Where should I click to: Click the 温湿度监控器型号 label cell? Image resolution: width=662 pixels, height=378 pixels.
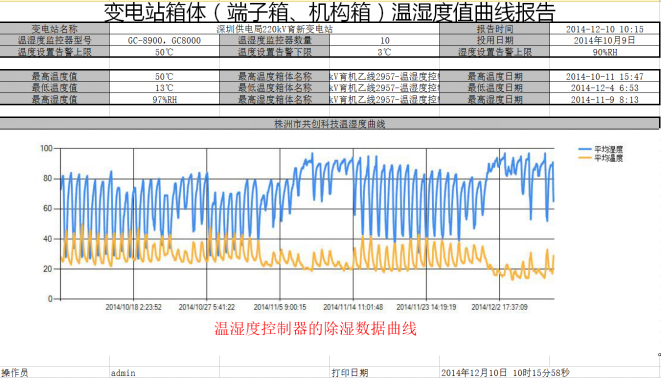pyautogui.click(x=54, y=41)
